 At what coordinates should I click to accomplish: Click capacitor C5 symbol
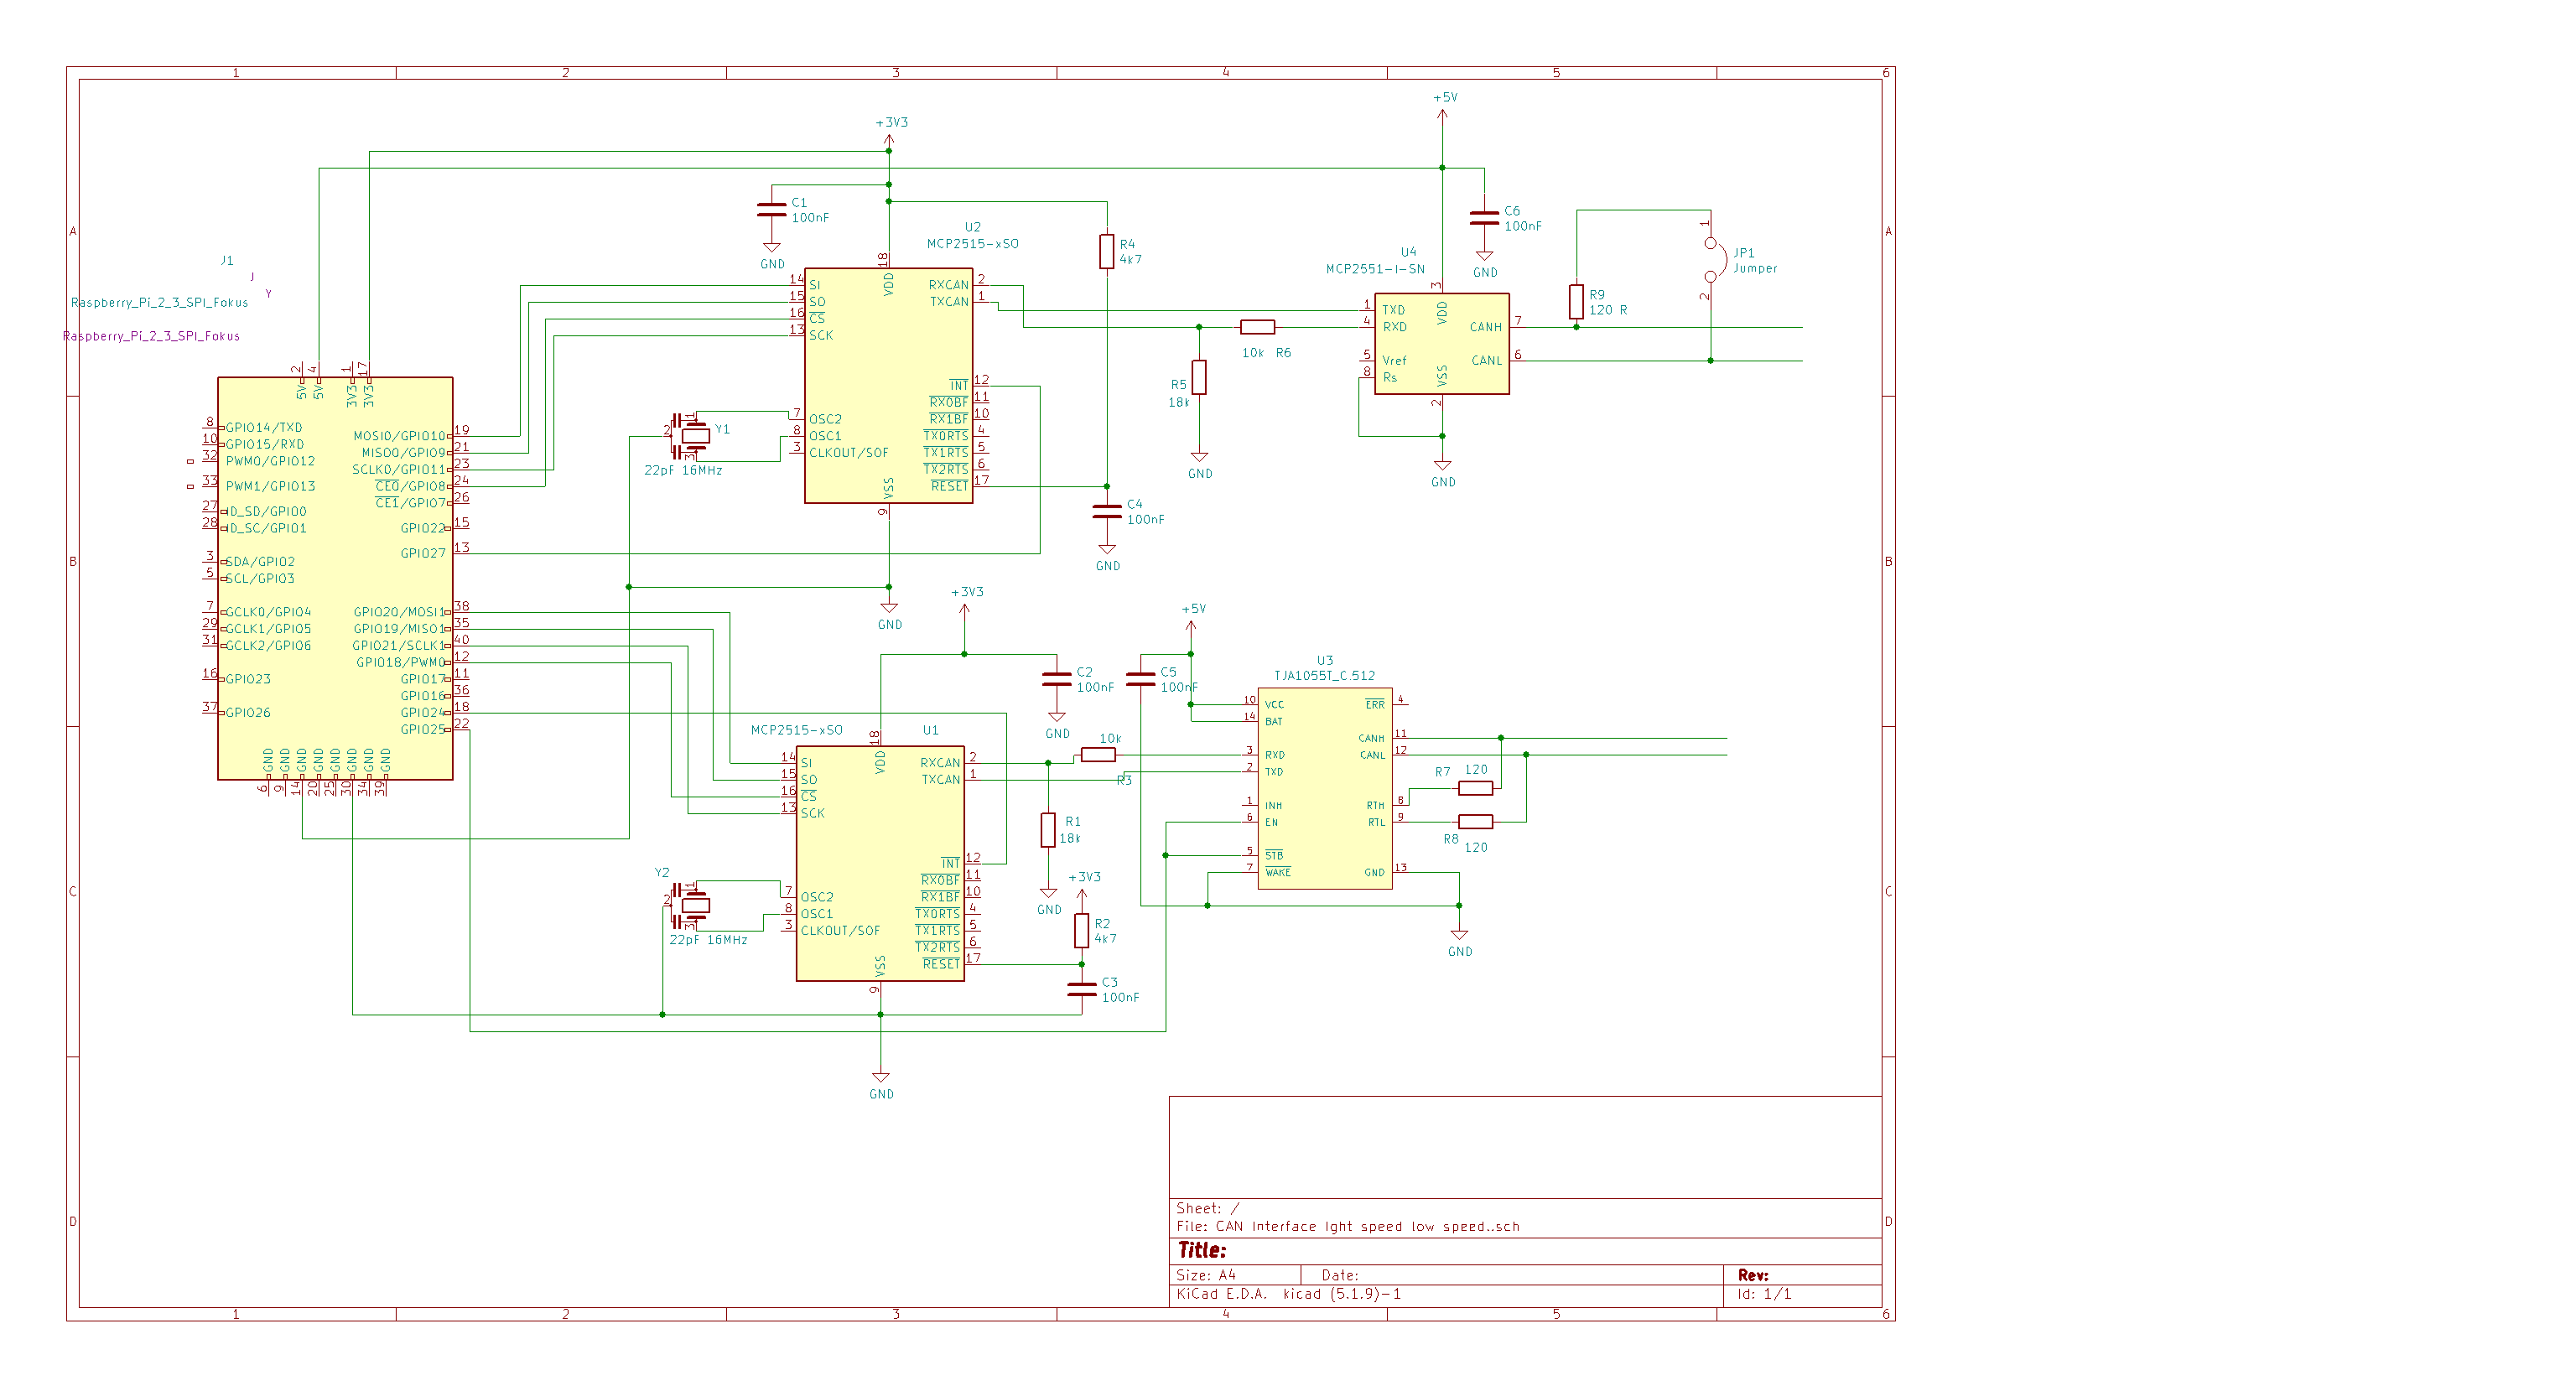pyautogui.click(x=1140, y=679)
